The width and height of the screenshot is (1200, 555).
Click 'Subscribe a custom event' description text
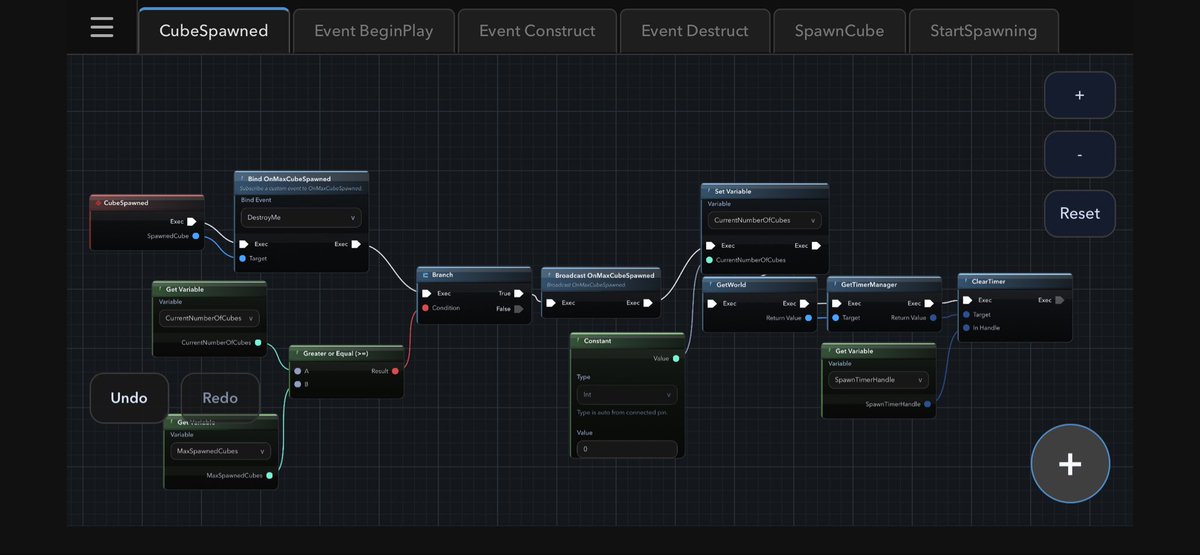coord(301,188)
